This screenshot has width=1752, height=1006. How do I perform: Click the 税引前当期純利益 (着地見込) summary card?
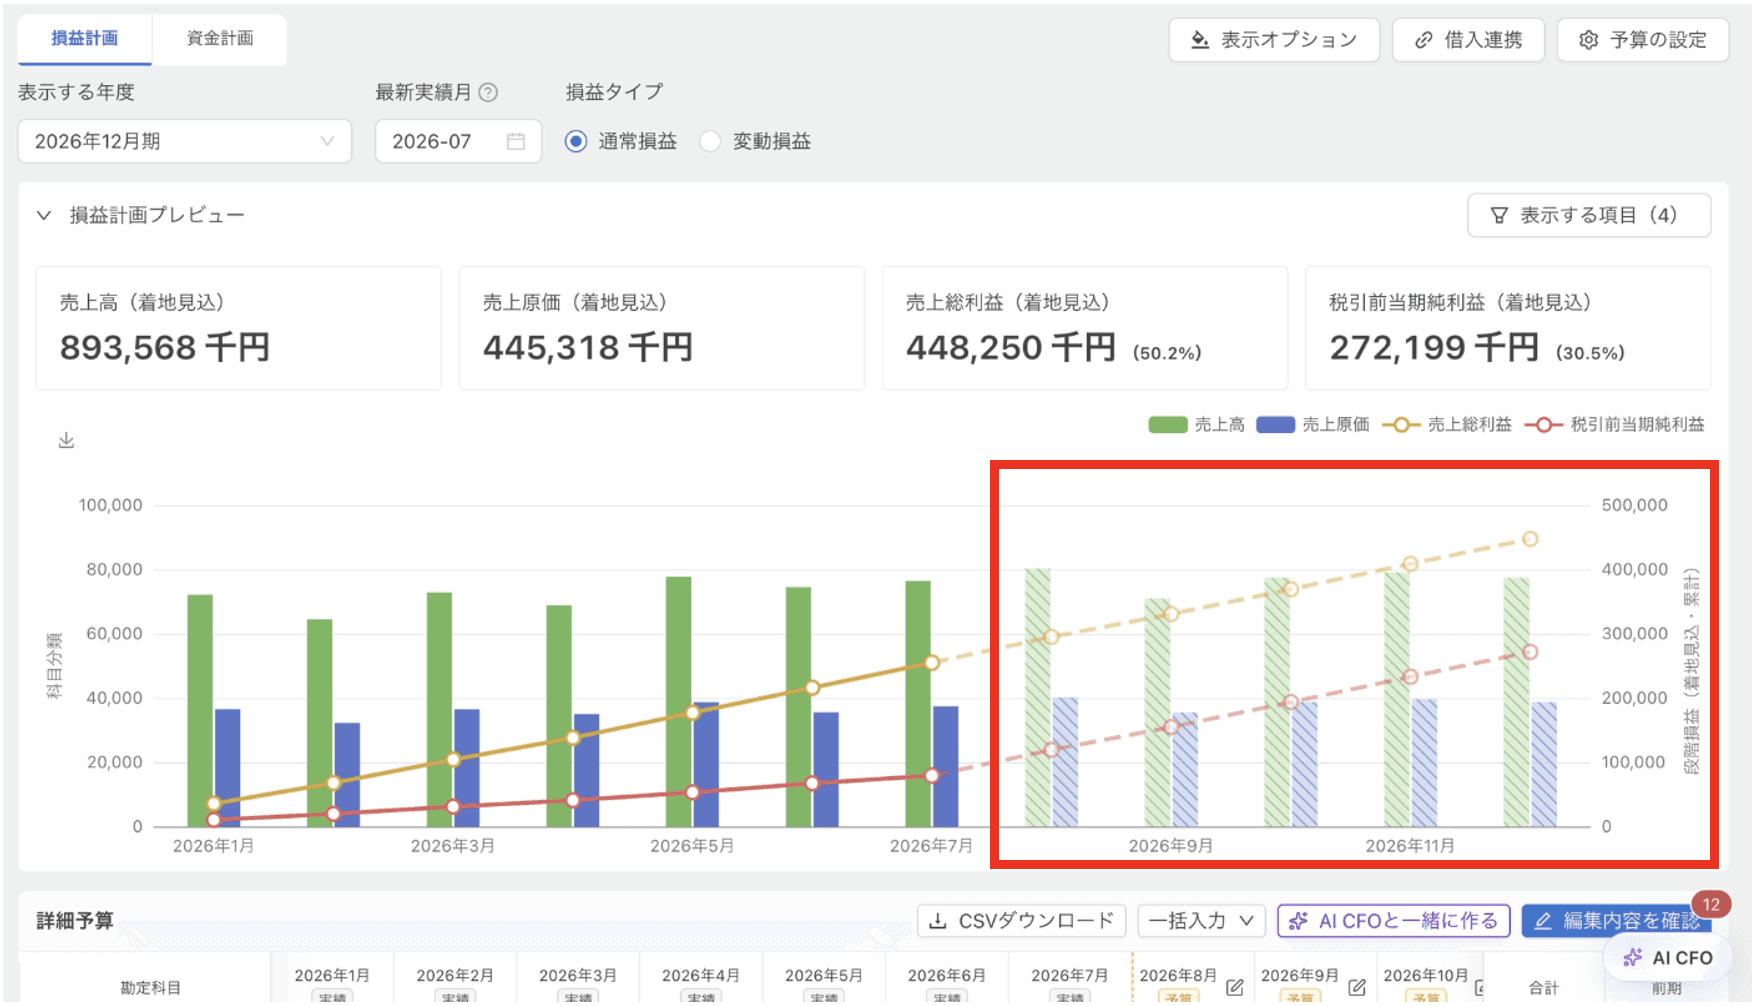pyautogui.click(x=1508, y=328)
